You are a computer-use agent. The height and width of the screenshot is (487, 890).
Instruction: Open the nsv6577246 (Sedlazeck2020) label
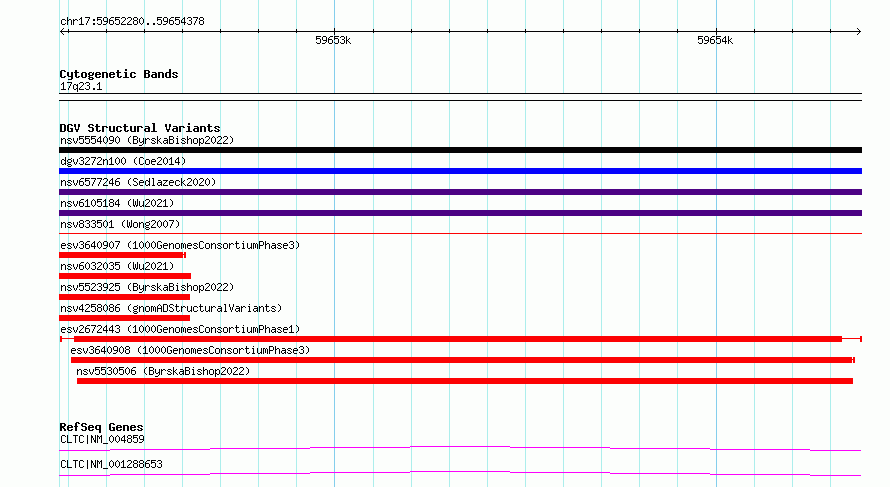click(x=138, y=182)
